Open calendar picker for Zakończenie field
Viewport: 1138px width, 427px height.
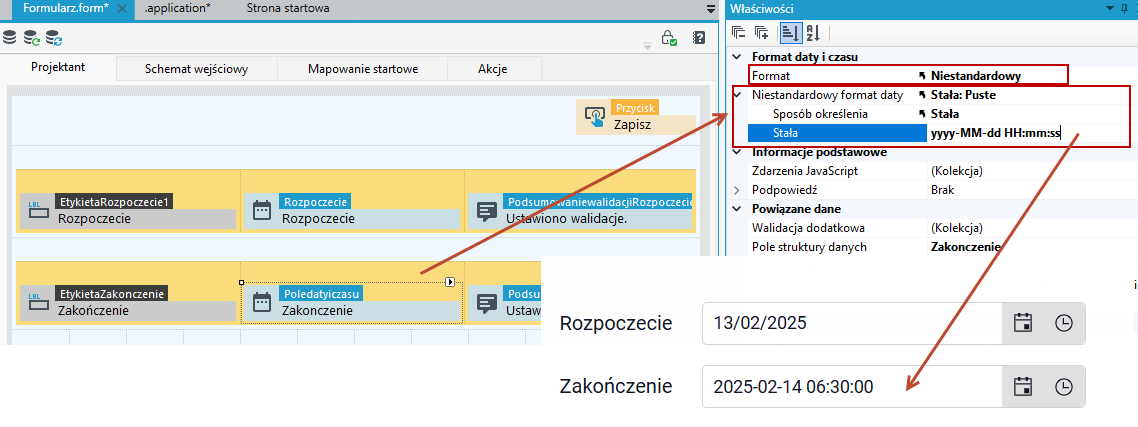pyautogui.click(x=1023, y=386)
